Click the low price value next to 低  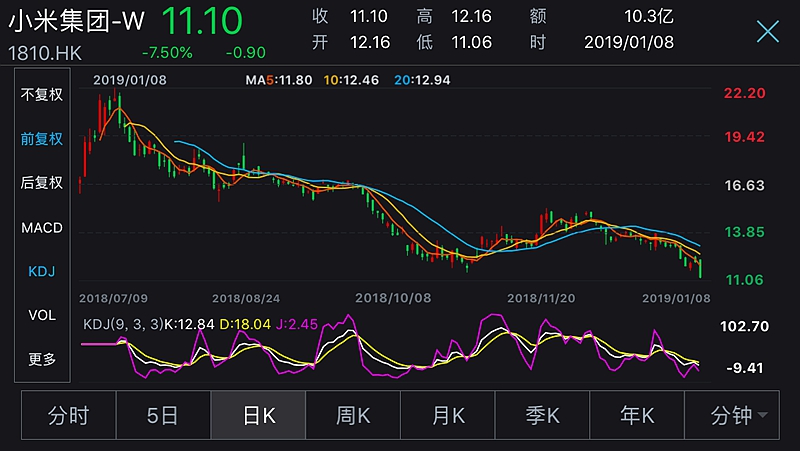point(471,42)
